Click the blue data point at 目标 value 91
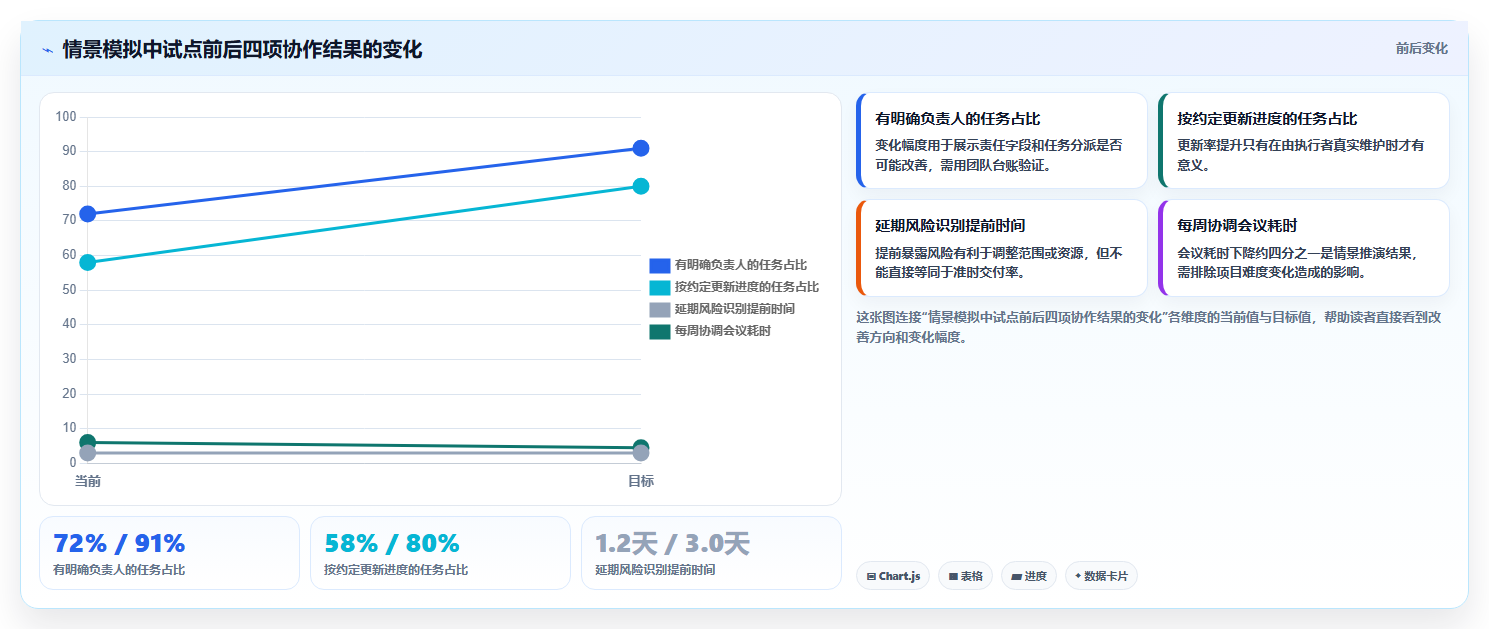The height and width of the screenshot is (629, 1489). (x=641, y=148)
